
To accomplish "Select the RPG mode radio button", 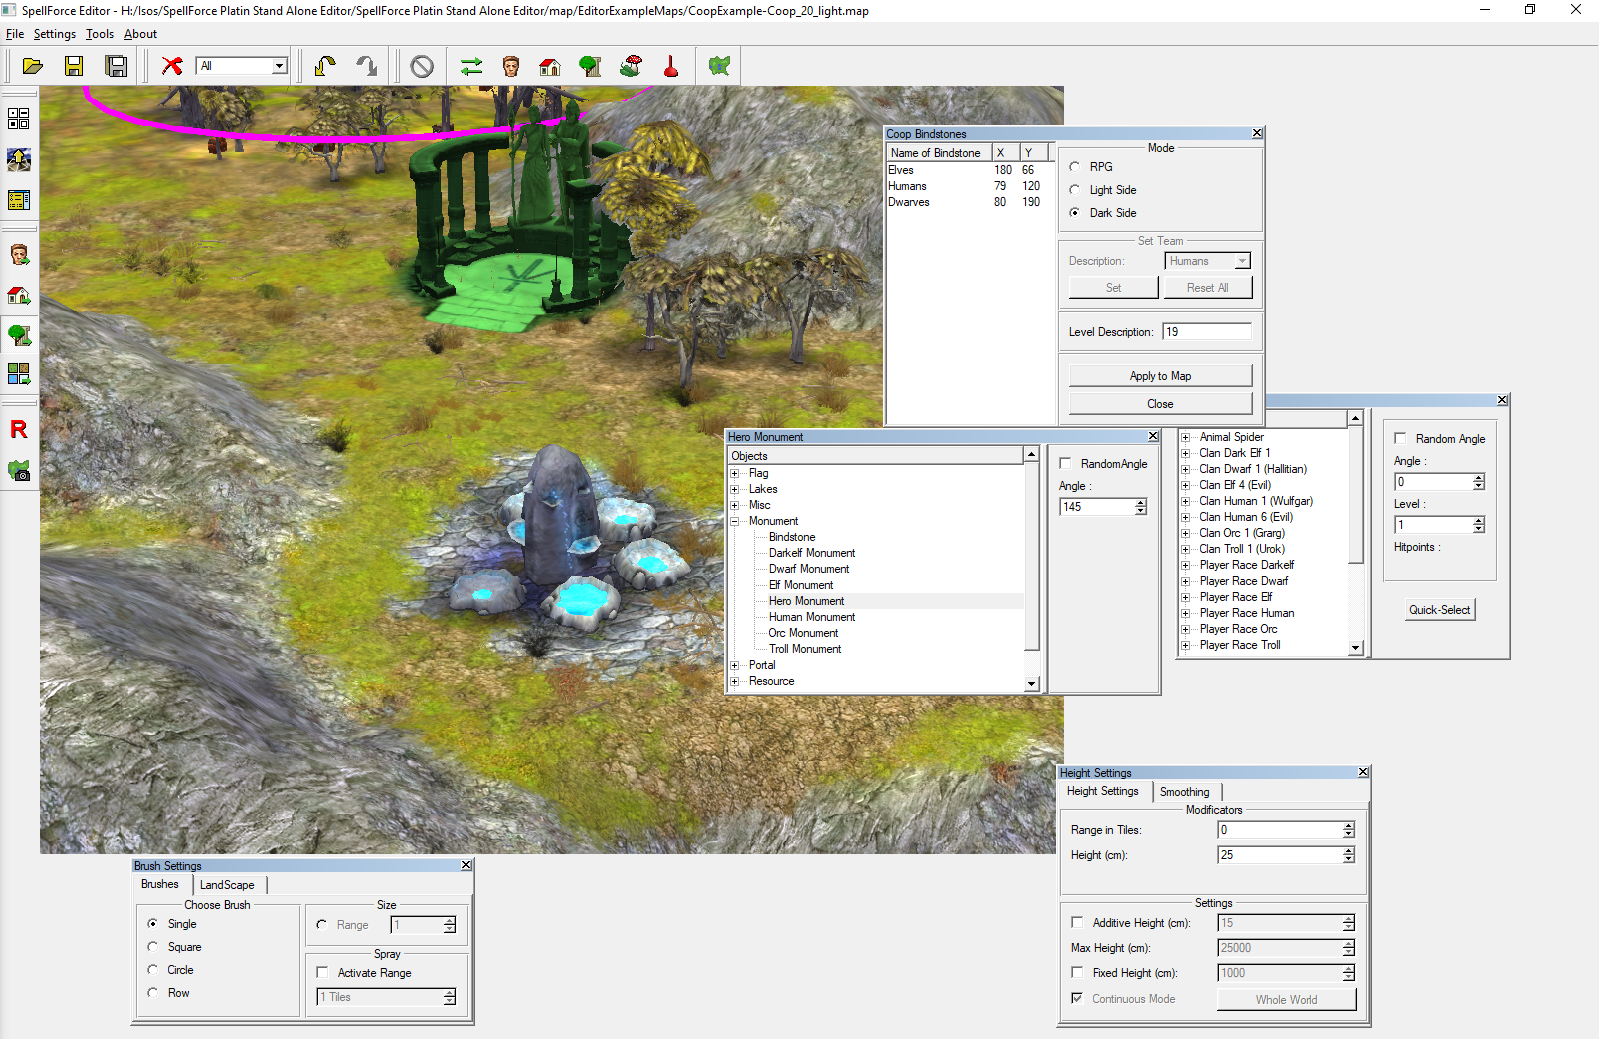I will click(x=1075, y=167).
